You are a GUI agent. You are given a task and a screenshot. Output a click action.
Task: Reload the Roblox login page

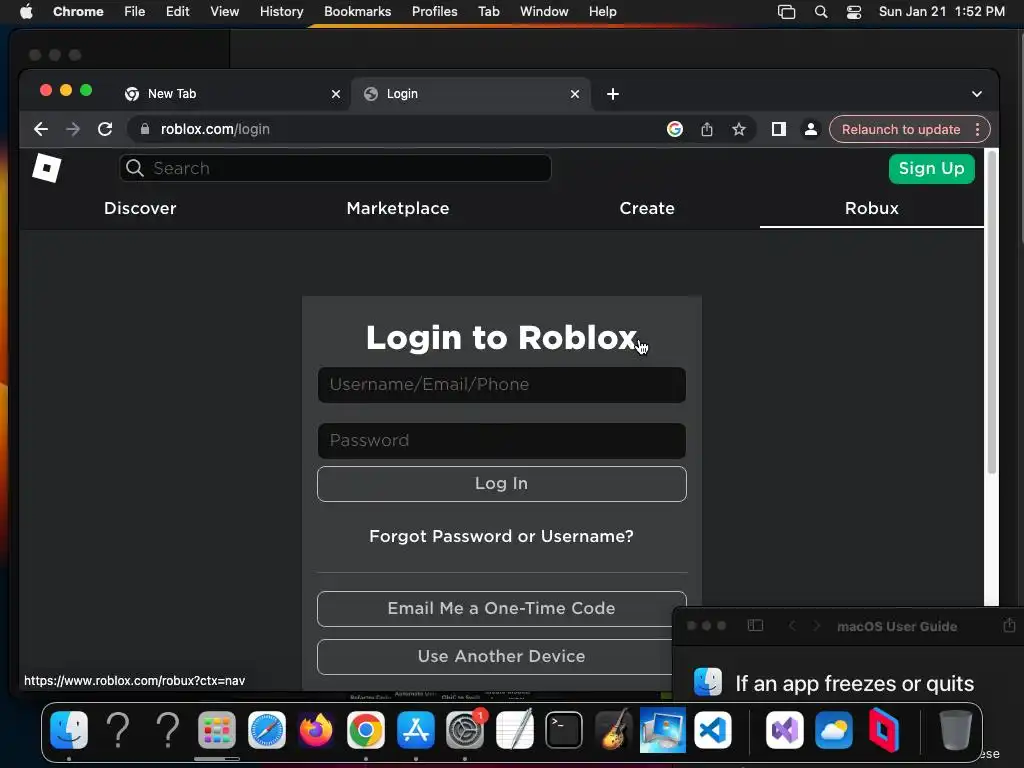pyautogui.click(x=105, y=129)
